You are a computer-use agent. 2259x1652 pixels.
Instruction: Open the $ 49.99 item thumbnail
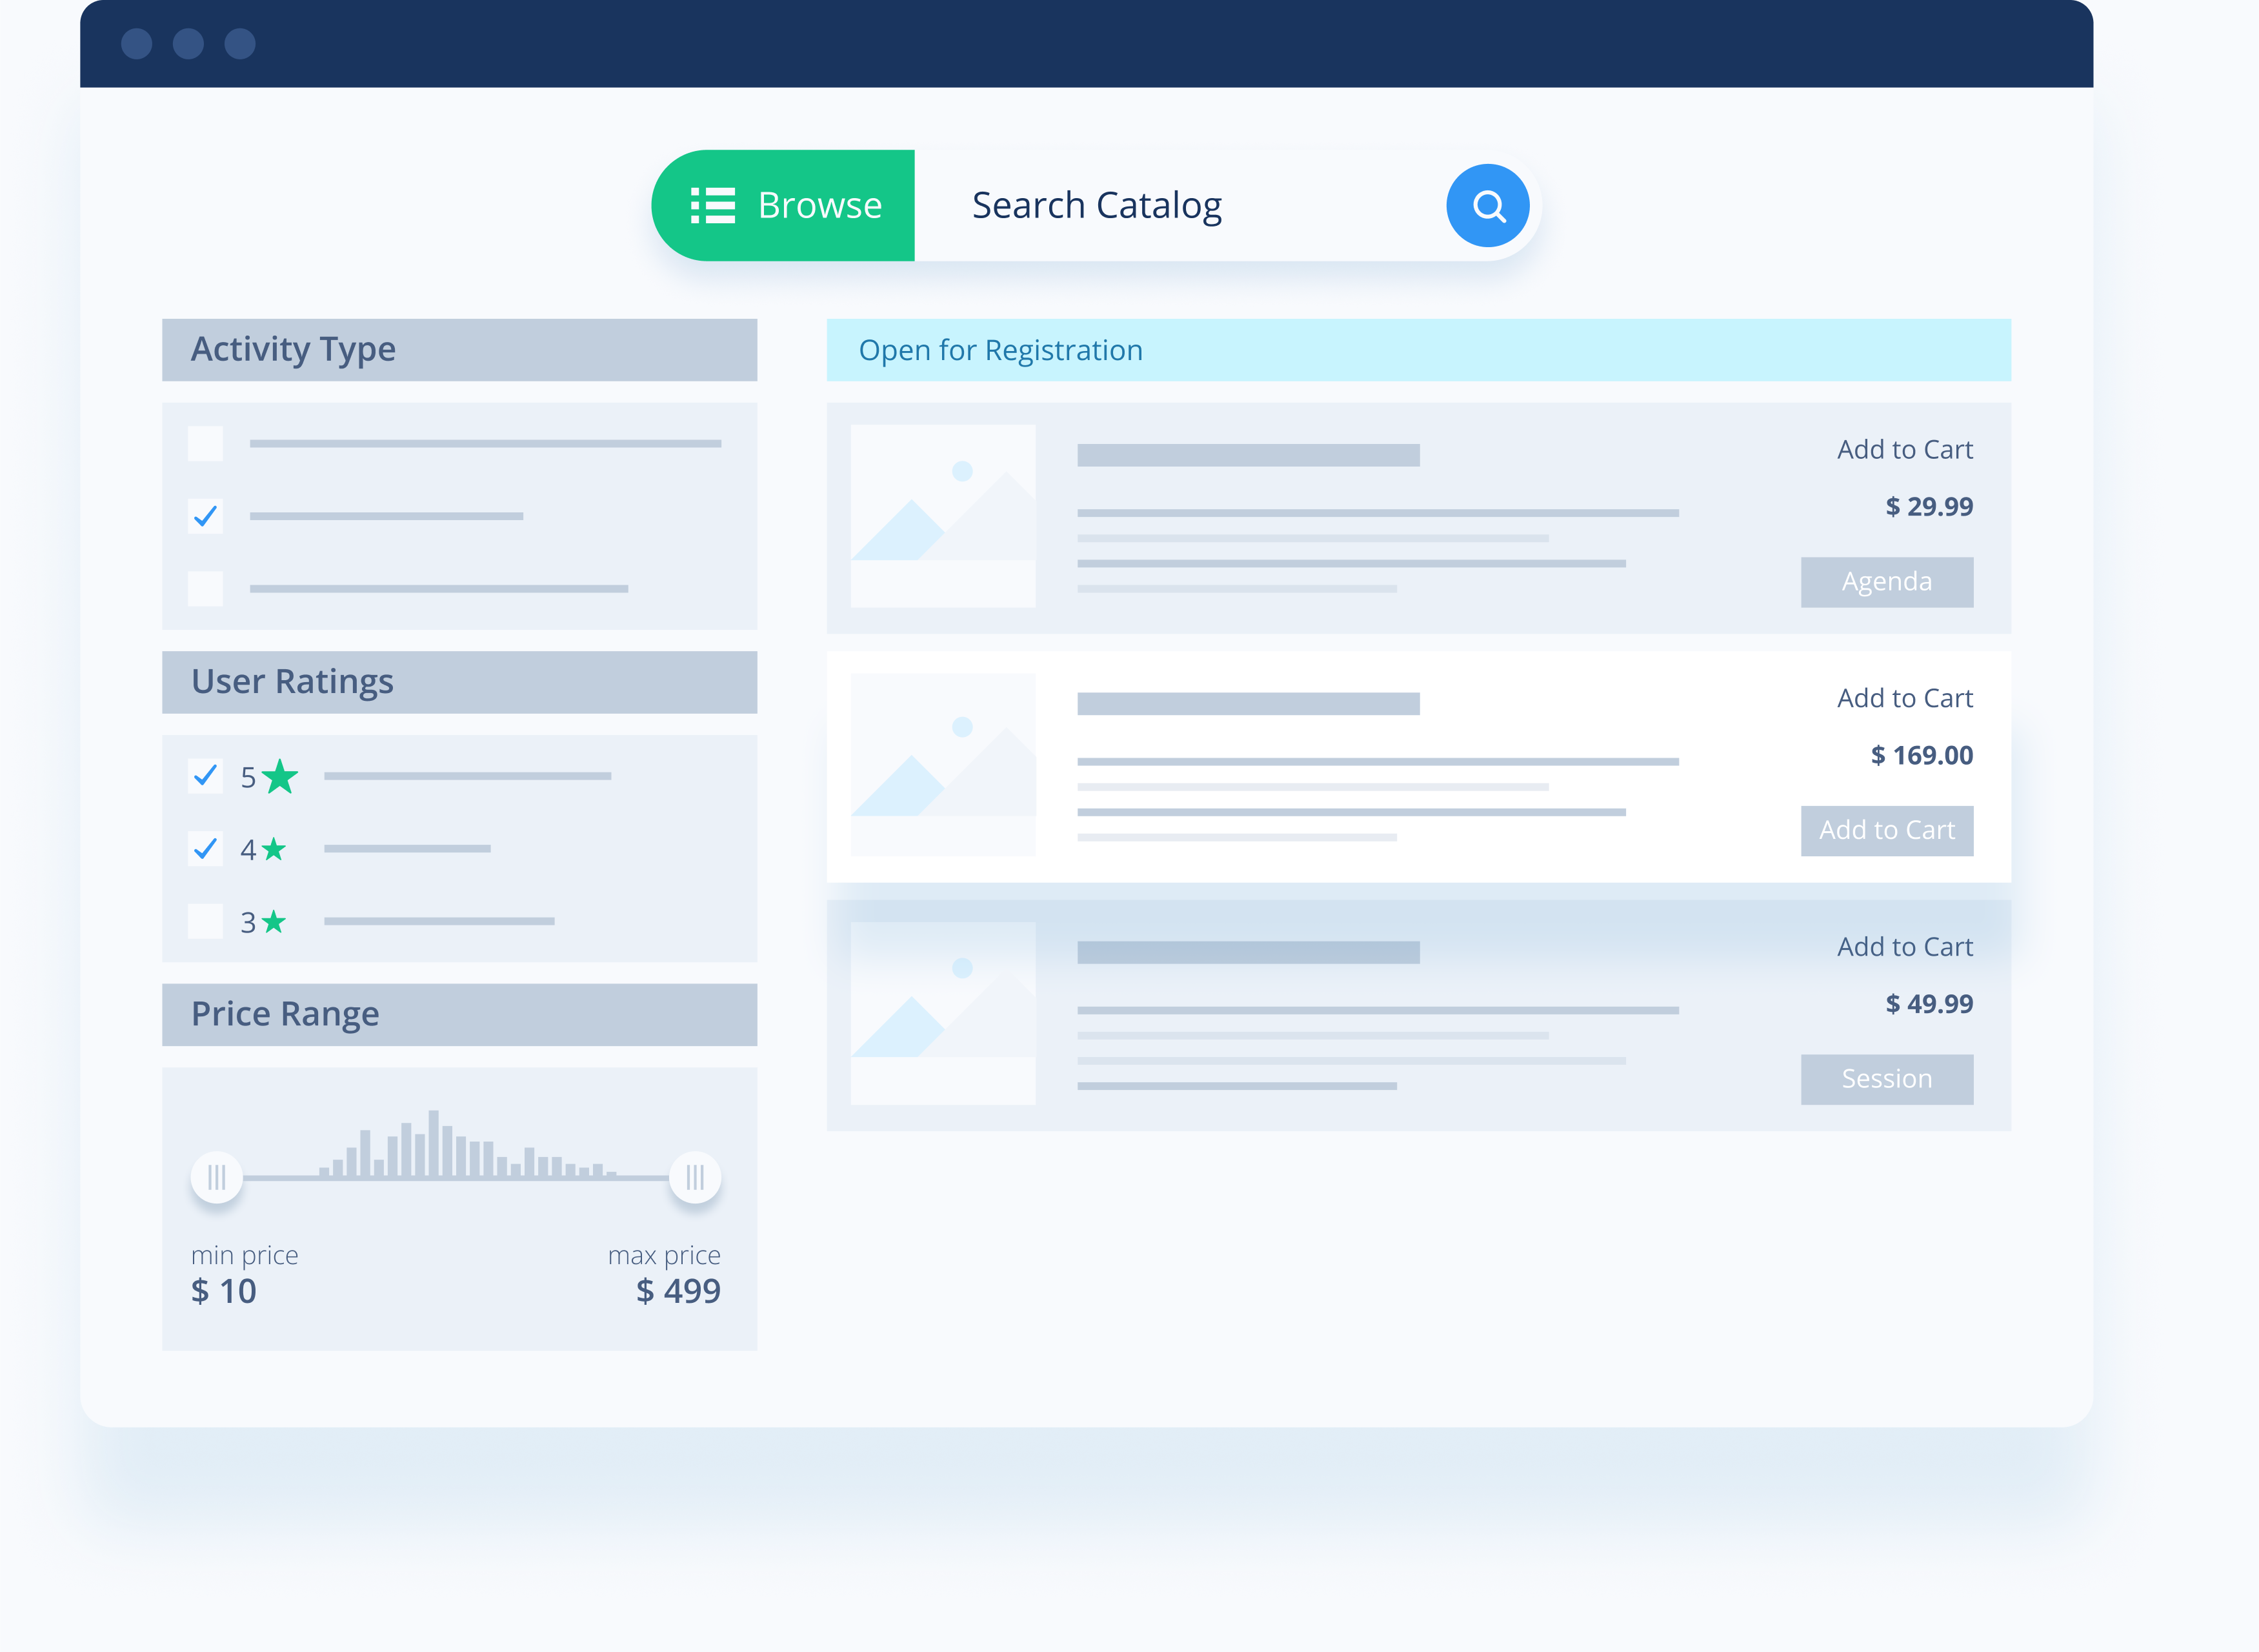point(943,1013)
